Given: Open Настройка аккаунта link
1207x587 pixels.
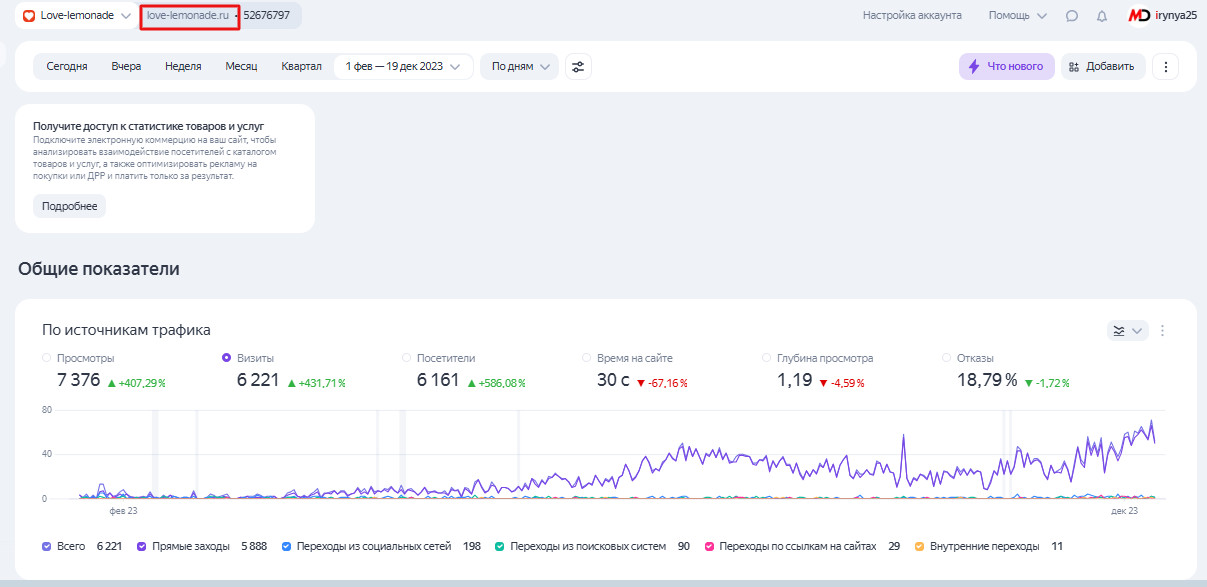Looking at the screenshot, I should tap(912, 16).
